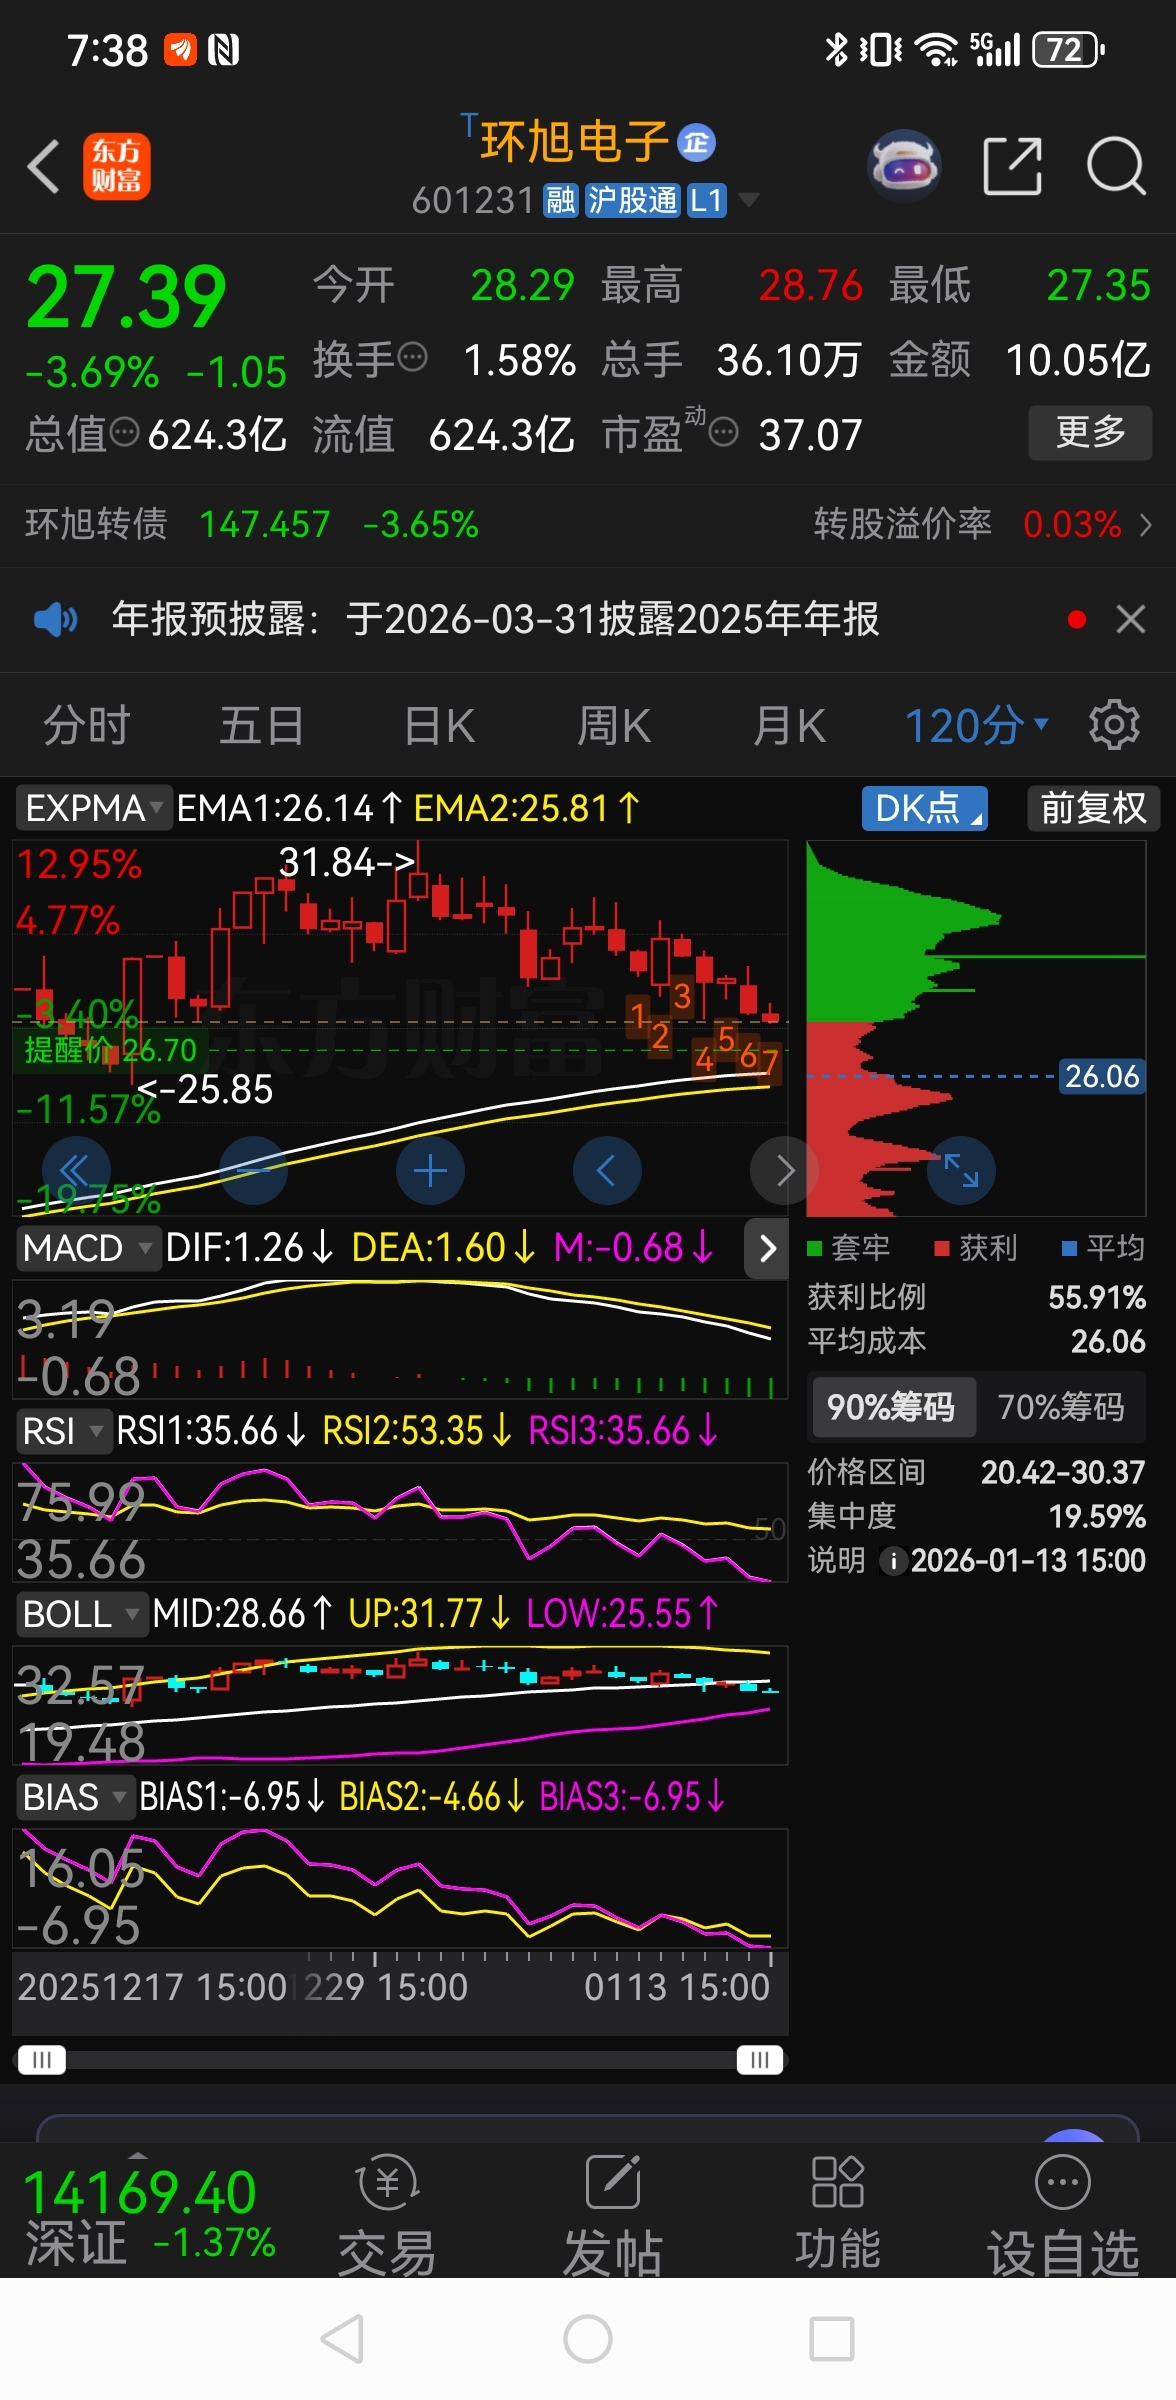Screen dimensions: 1176x2400
Task: Tap the chip distribution chart
Action: click(976, 1028)
